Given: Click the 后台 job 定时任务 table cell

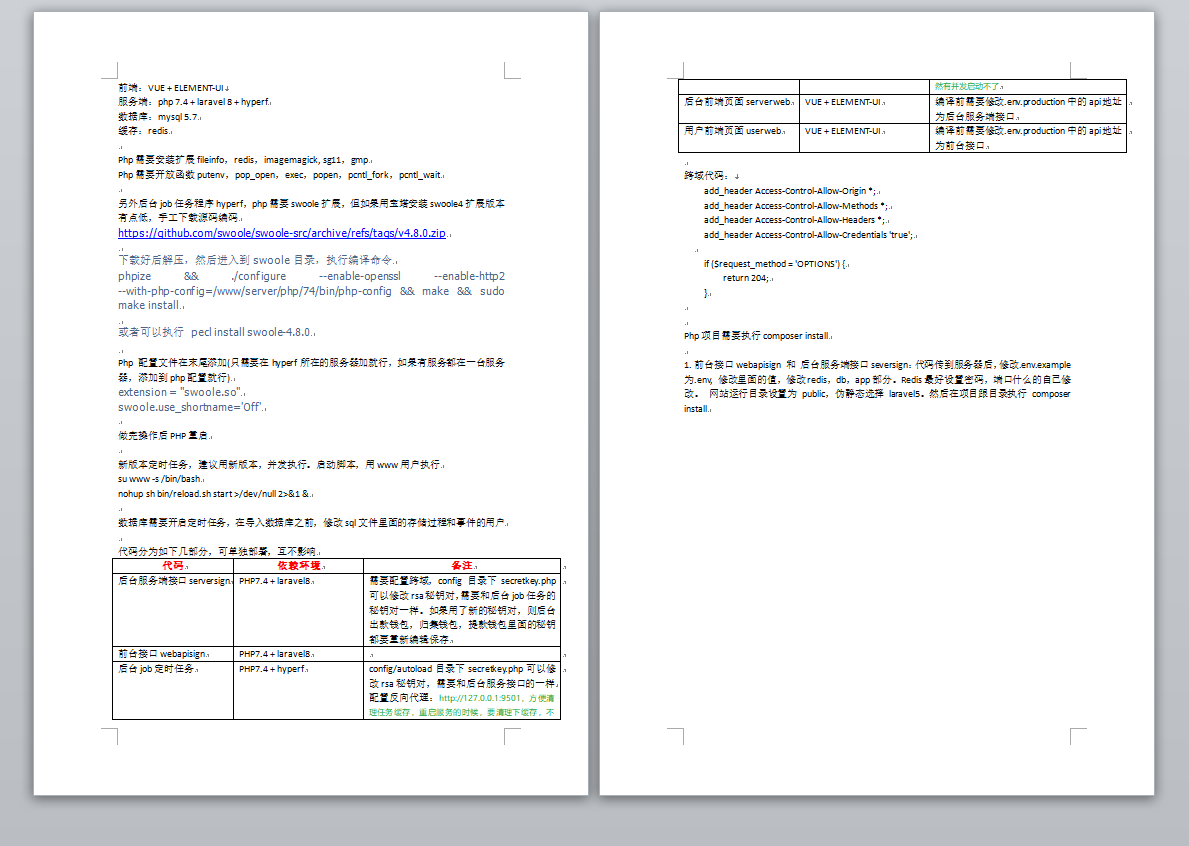Looking at the screenshot, I should coord(173,690).
